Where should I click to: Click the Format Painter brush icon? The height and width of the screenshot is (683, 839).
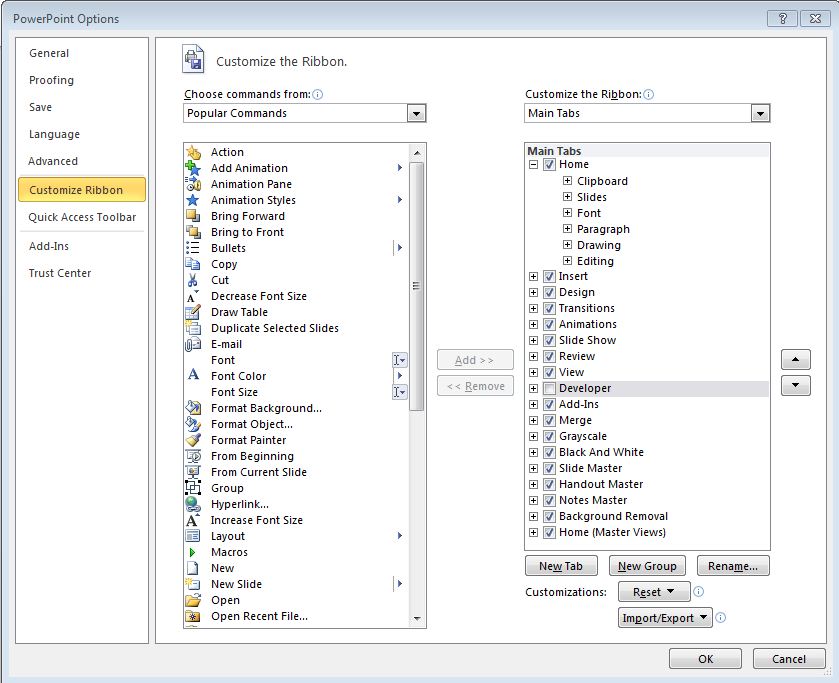(x=193, y=440)
